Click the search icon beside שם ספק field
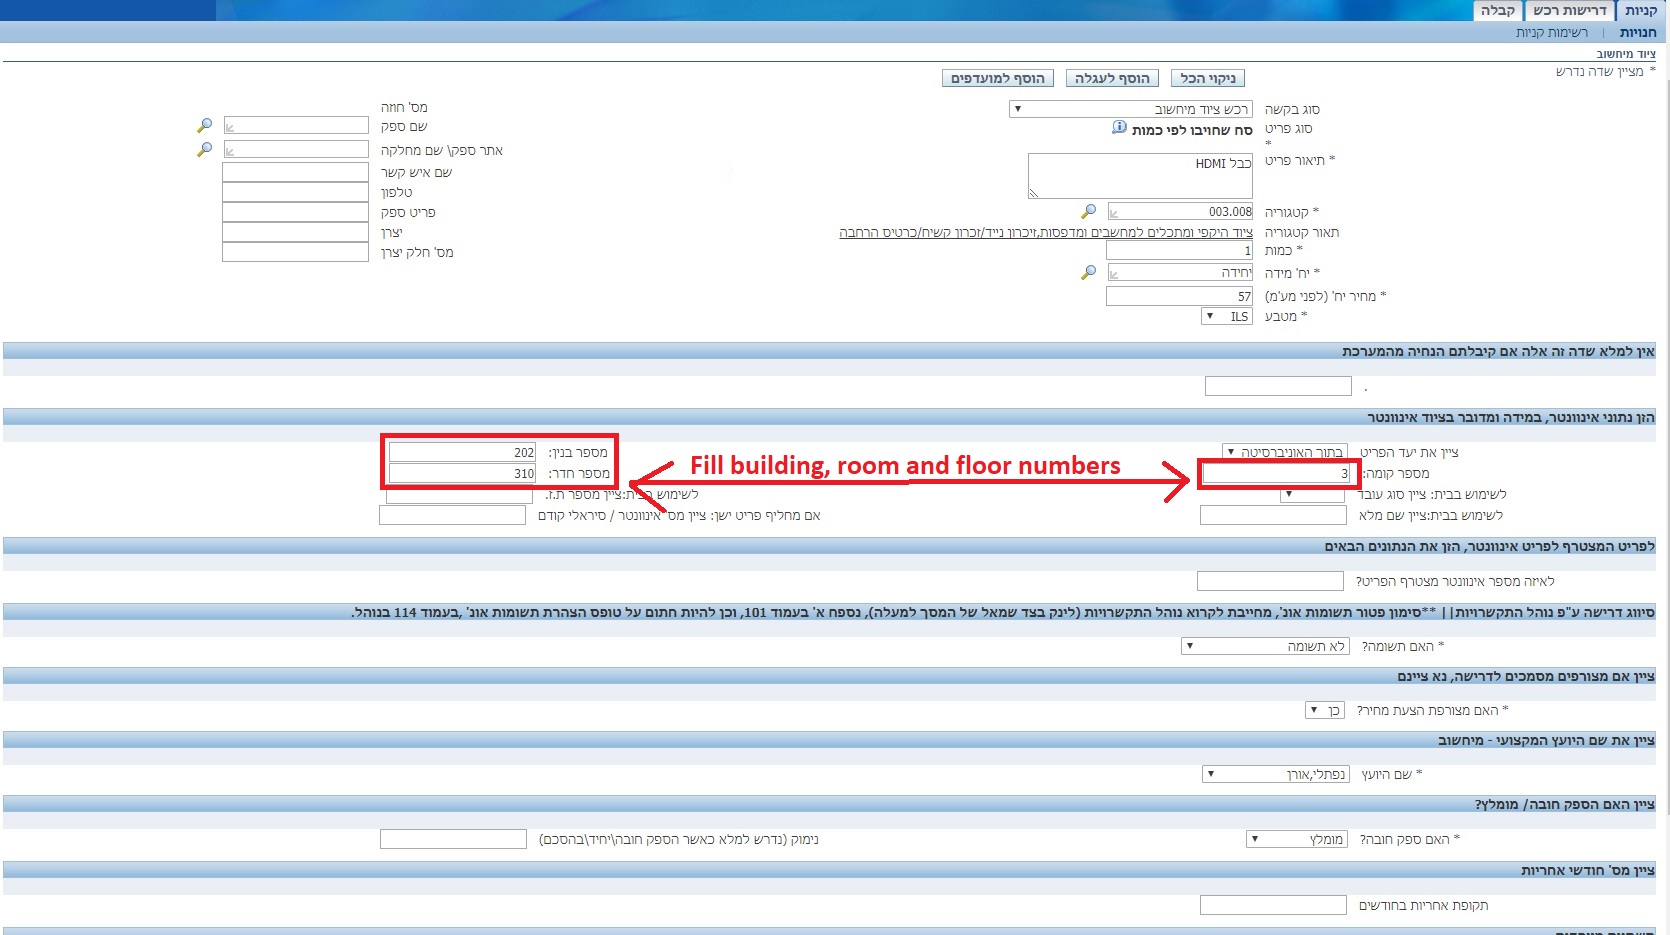Image resolution: width=1670 pixels, height=935 pixels. pyautogui.click(x=204, y=126)
